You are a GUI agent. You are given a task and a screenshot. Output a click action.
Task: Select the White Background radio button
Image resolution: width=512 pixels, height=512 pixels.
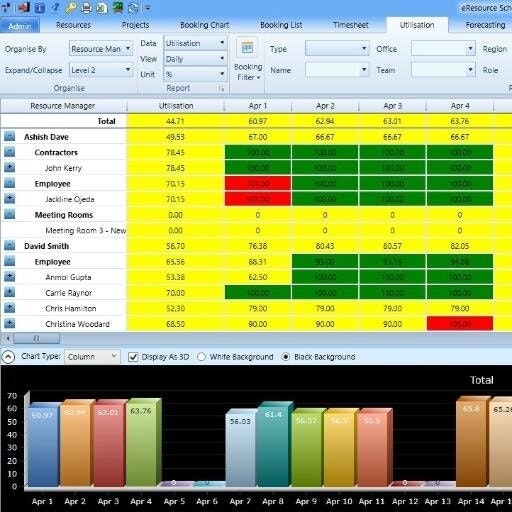coord(201,357)
